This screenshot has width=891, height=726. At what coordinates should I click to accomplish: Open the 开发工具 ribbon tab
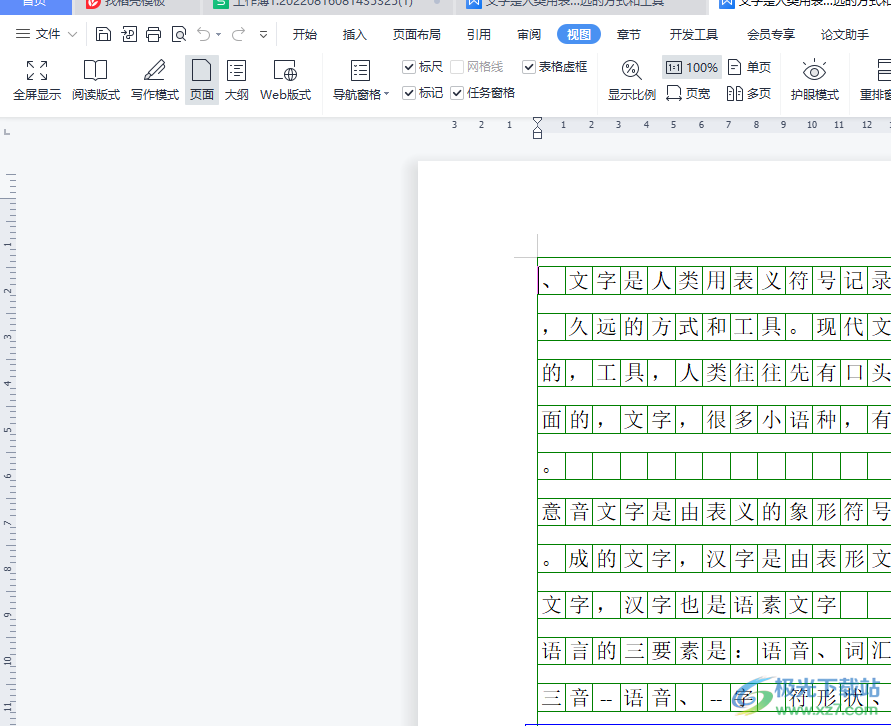point(693,35)
